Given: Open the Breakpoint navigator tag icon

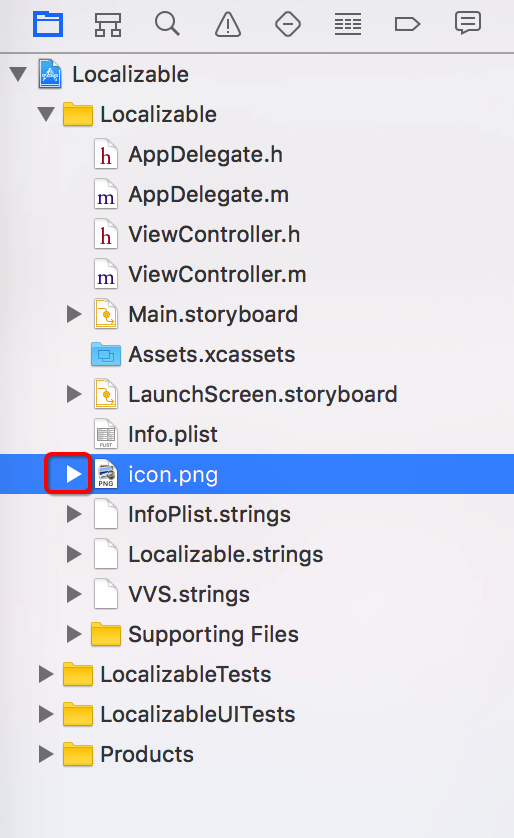Looking at the screenshot, I should (x=408, y=25).
